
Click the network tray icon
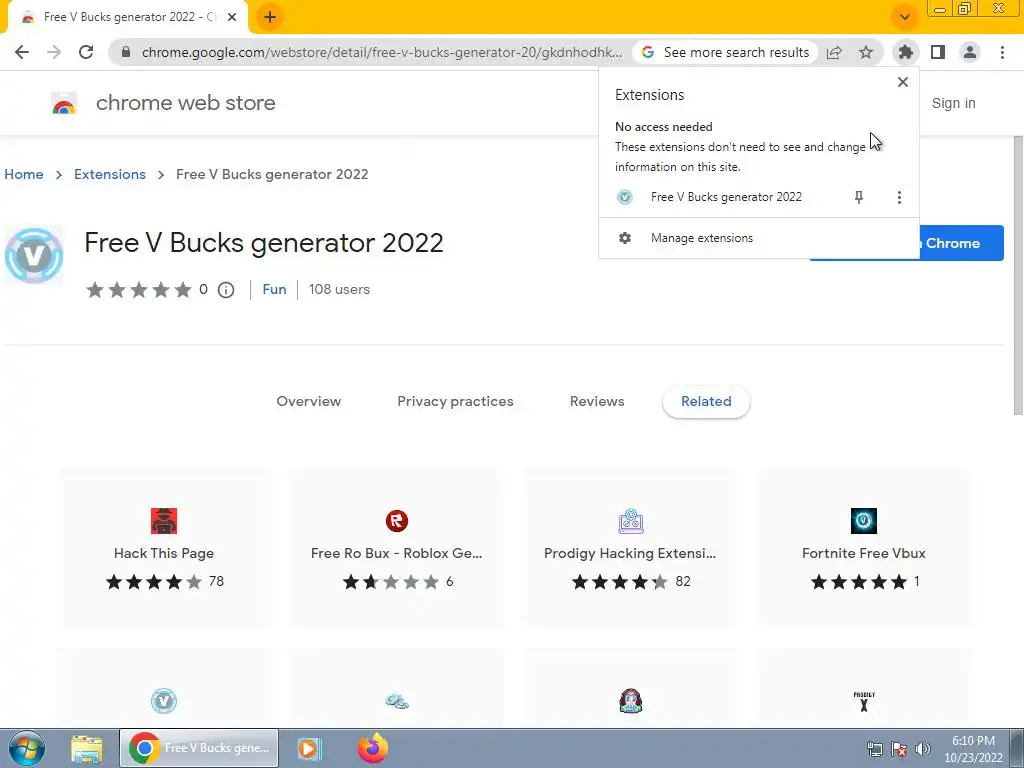(874, 749)
